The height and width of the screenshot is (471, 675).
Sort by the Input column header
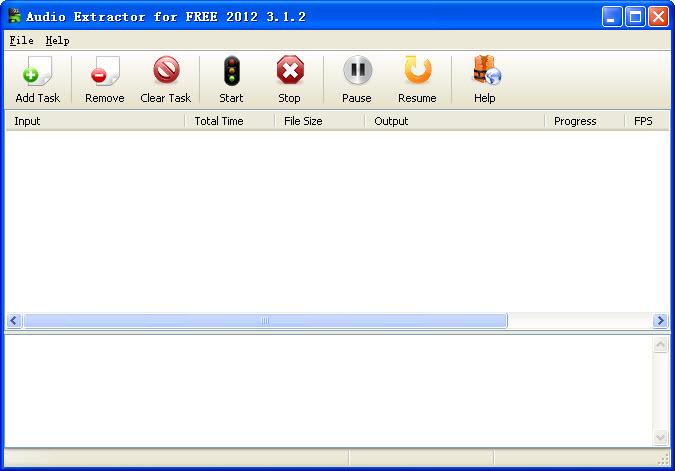(x=95, y=121)
